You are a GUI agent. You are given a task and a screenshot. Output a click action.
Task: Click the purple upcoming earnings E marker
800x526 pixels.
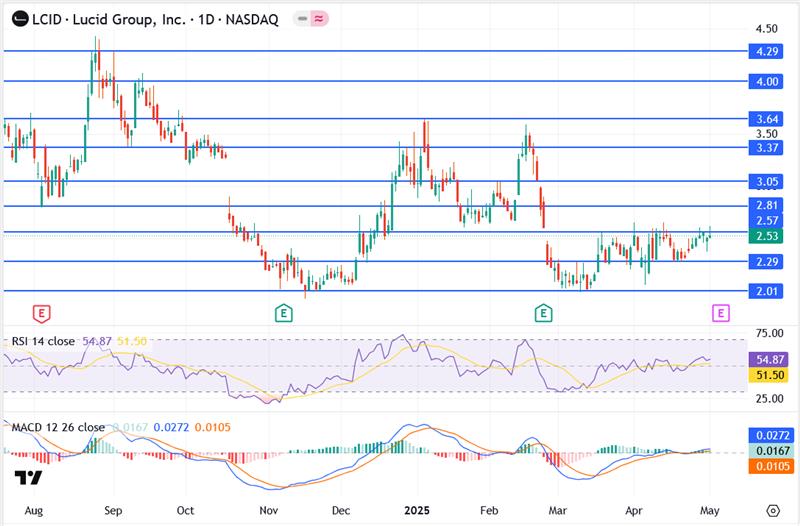pos(720,313)
